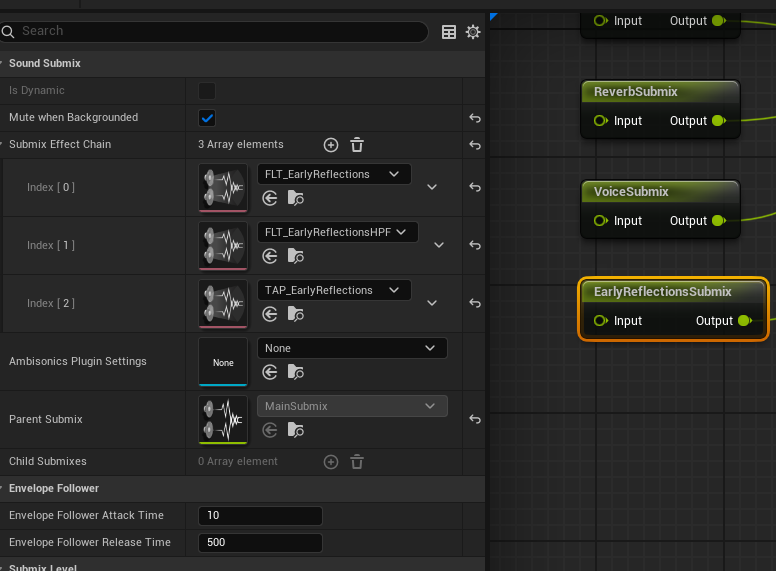Click the Child Submixes property label
The width and height of the screenshot is (776, 571).
[x=48, y=461]
